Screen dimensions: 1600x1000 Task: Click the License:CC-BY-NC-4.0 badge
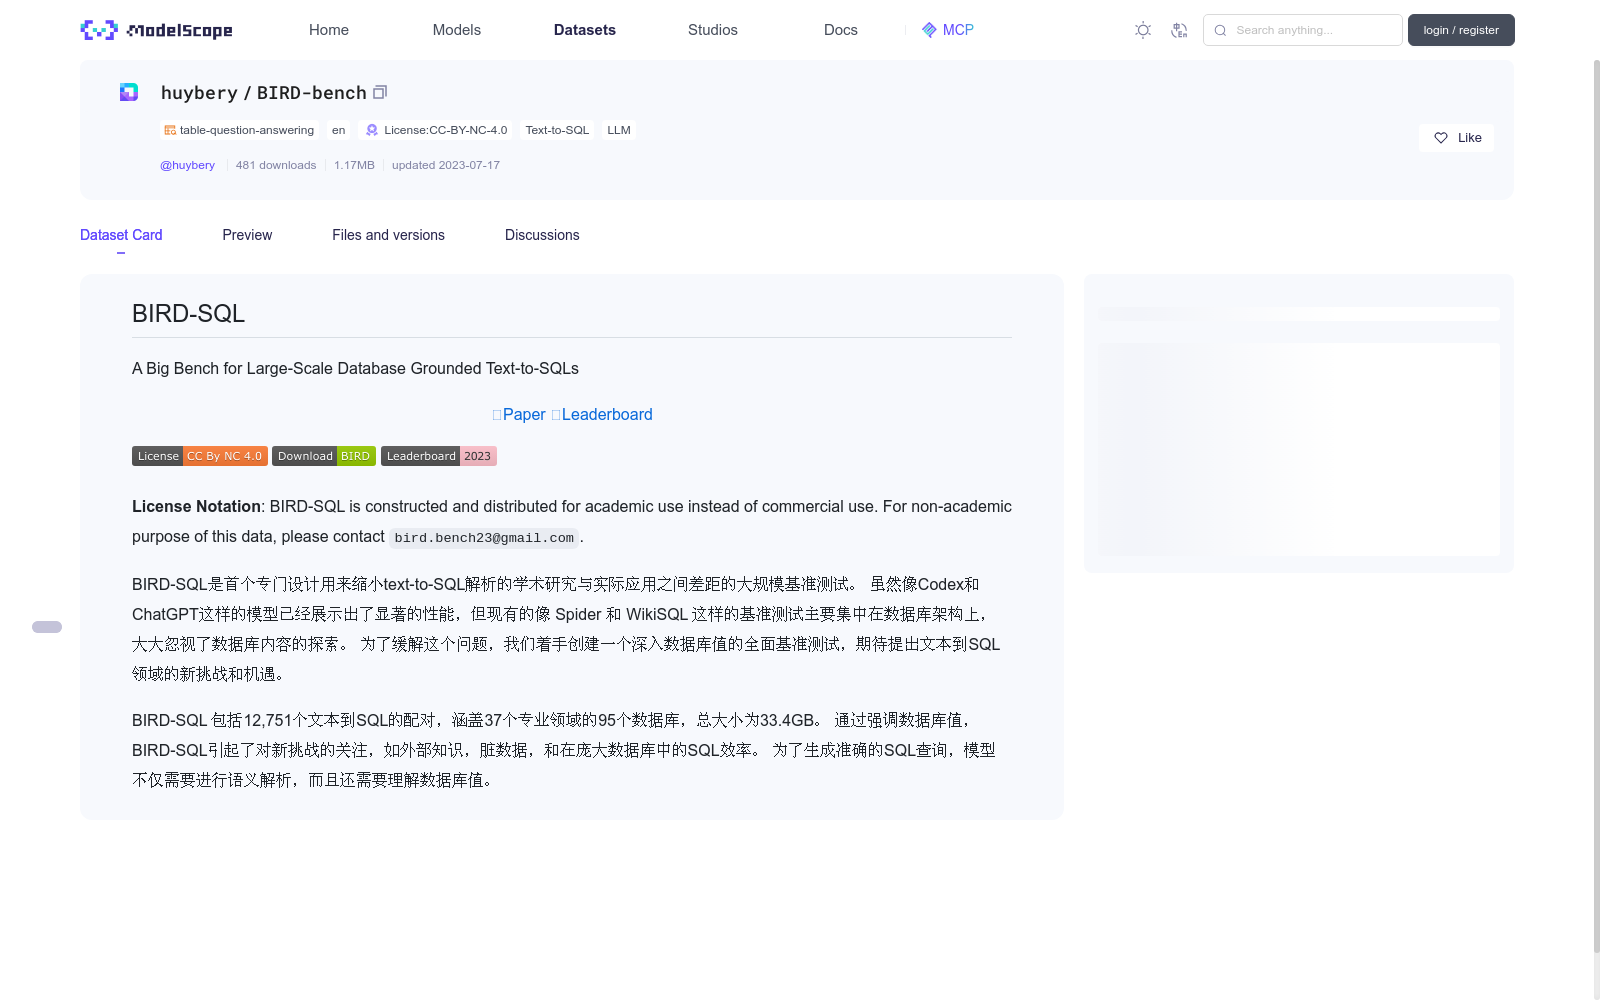point(436,130)
